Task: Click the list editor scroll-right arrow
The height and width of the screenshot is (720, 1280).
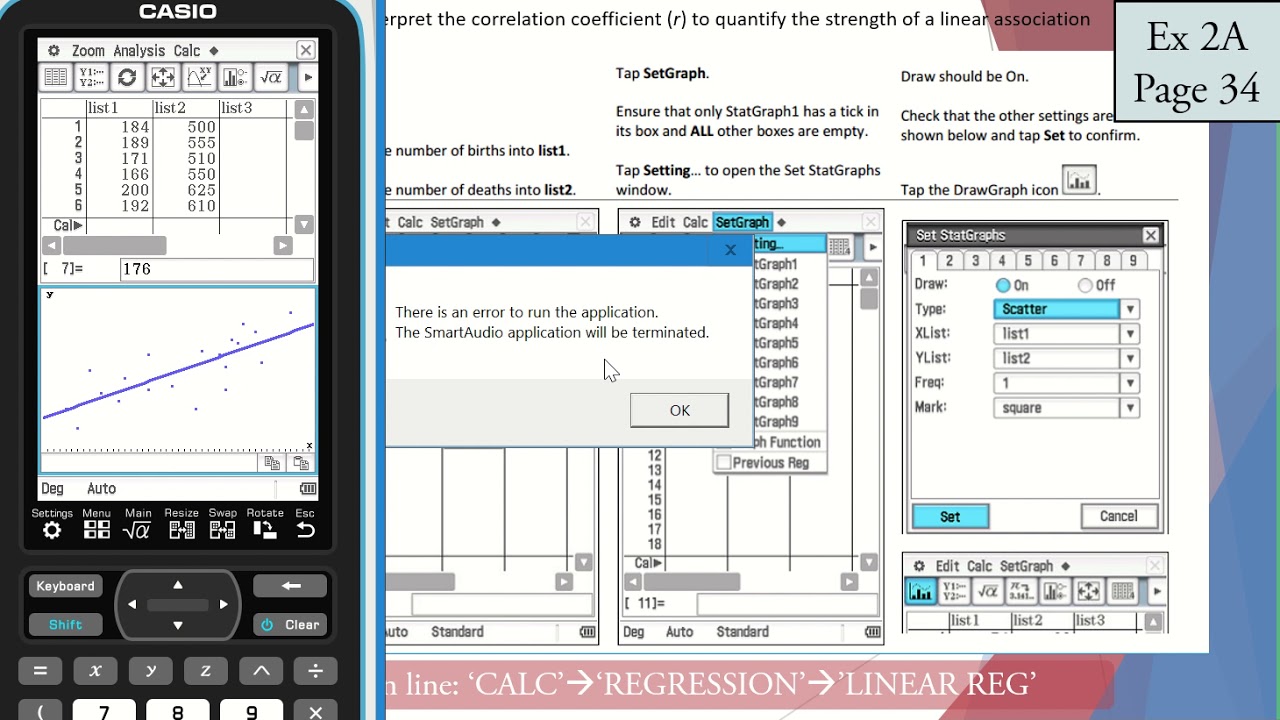Action: coord(283,245)
